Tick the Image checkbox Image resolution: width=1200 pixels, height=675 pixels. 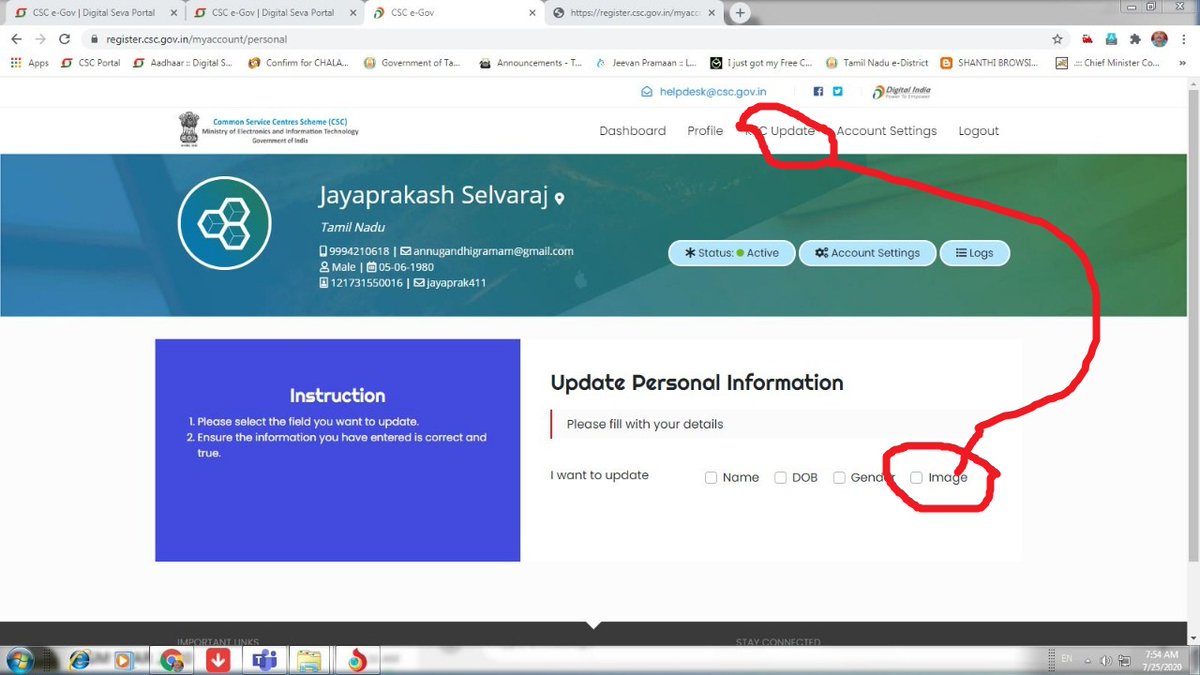[917, 478]
